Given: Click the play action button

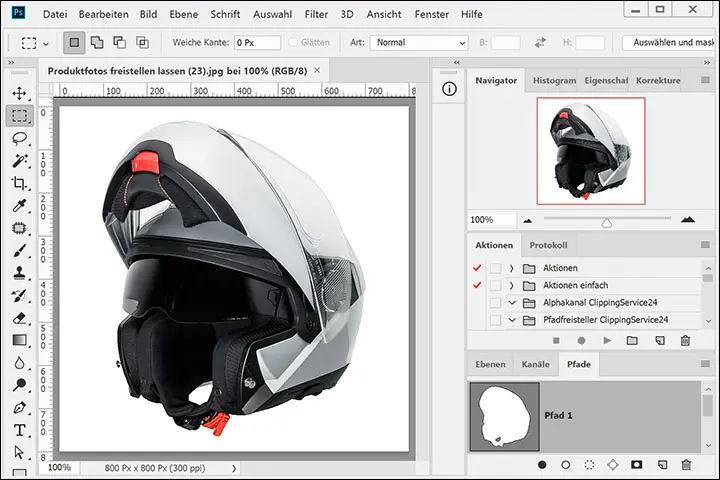Looking at the screenshot, I should pyautogui.click(x=607, y=340).
